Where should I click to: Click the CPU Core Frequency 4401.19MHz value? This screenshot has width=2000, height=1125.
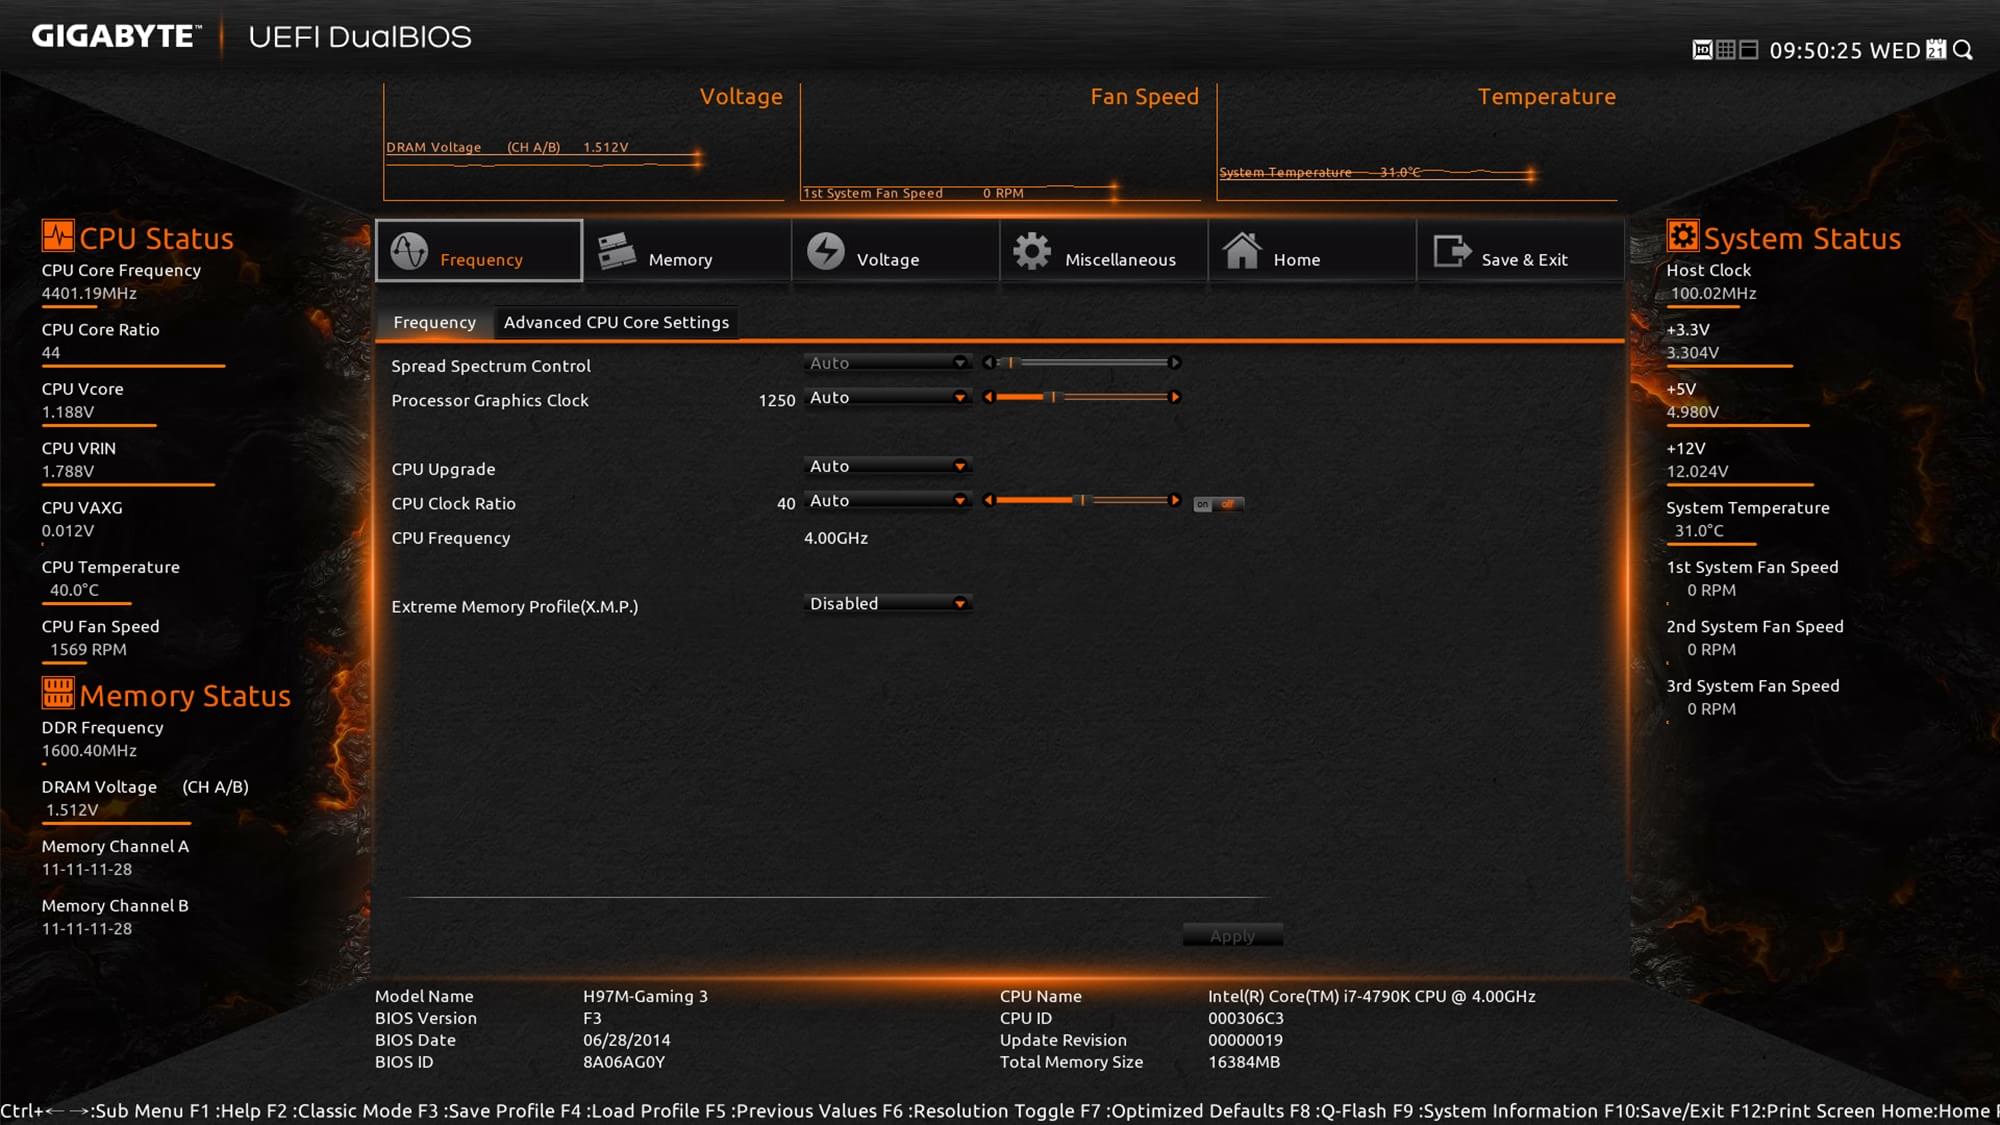point(89,293)
